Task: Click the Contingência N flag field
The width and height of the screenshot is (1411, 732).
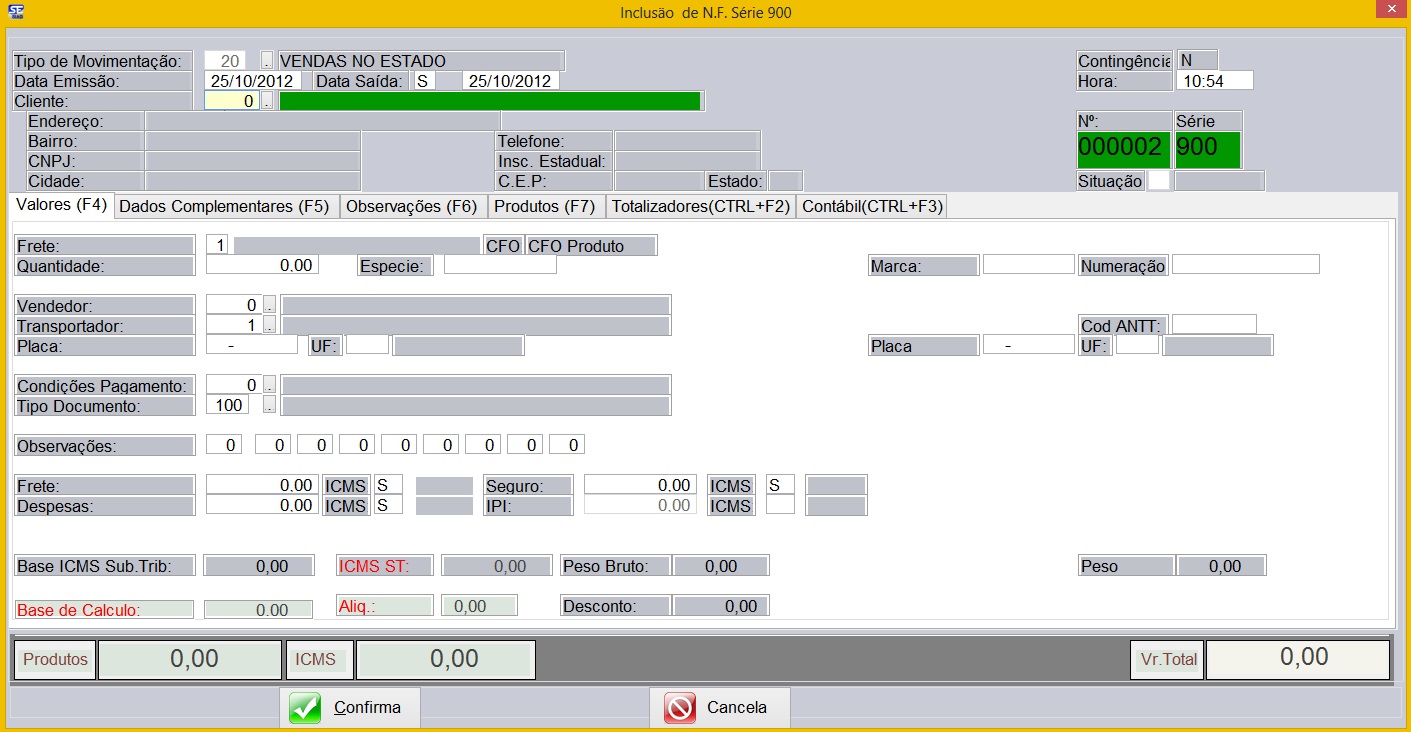Action: pyautogui.click(x=1197, y=61)
